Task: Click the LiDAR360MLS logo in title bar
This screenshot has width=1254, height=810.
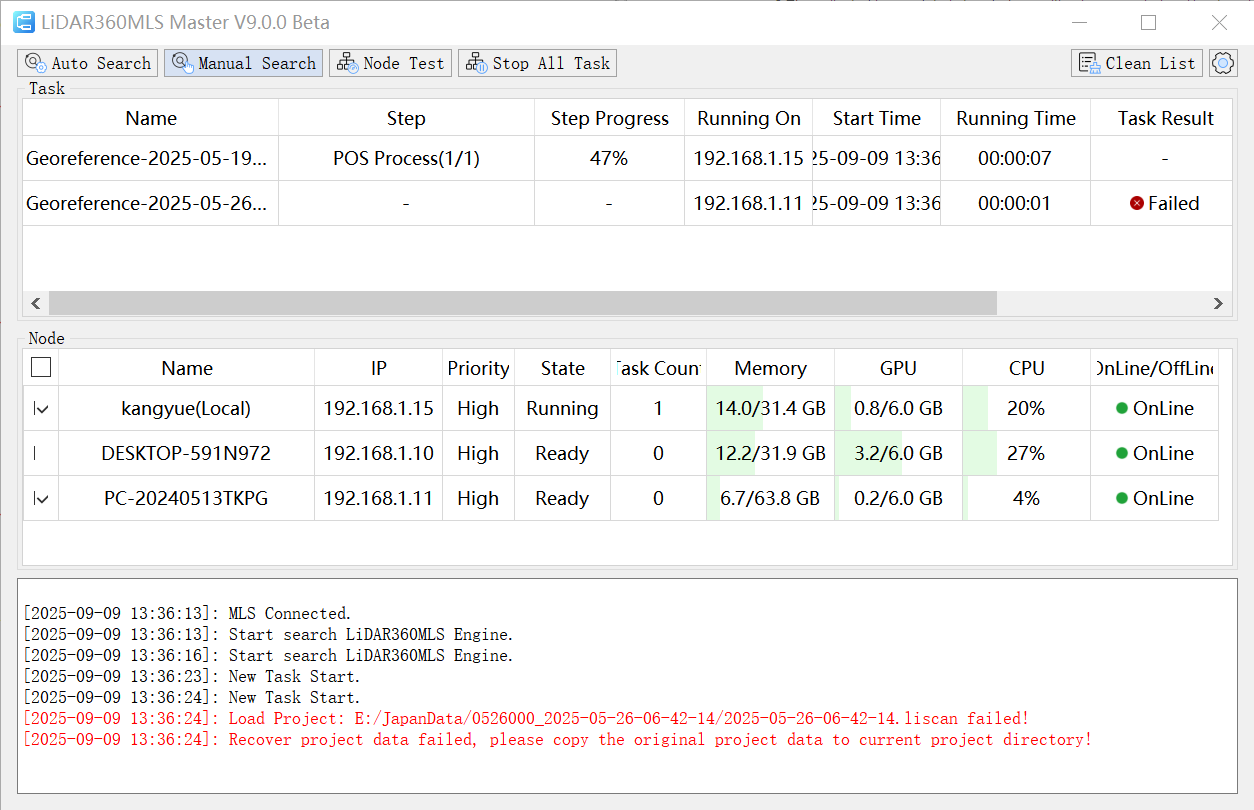Action: [23, 22]
